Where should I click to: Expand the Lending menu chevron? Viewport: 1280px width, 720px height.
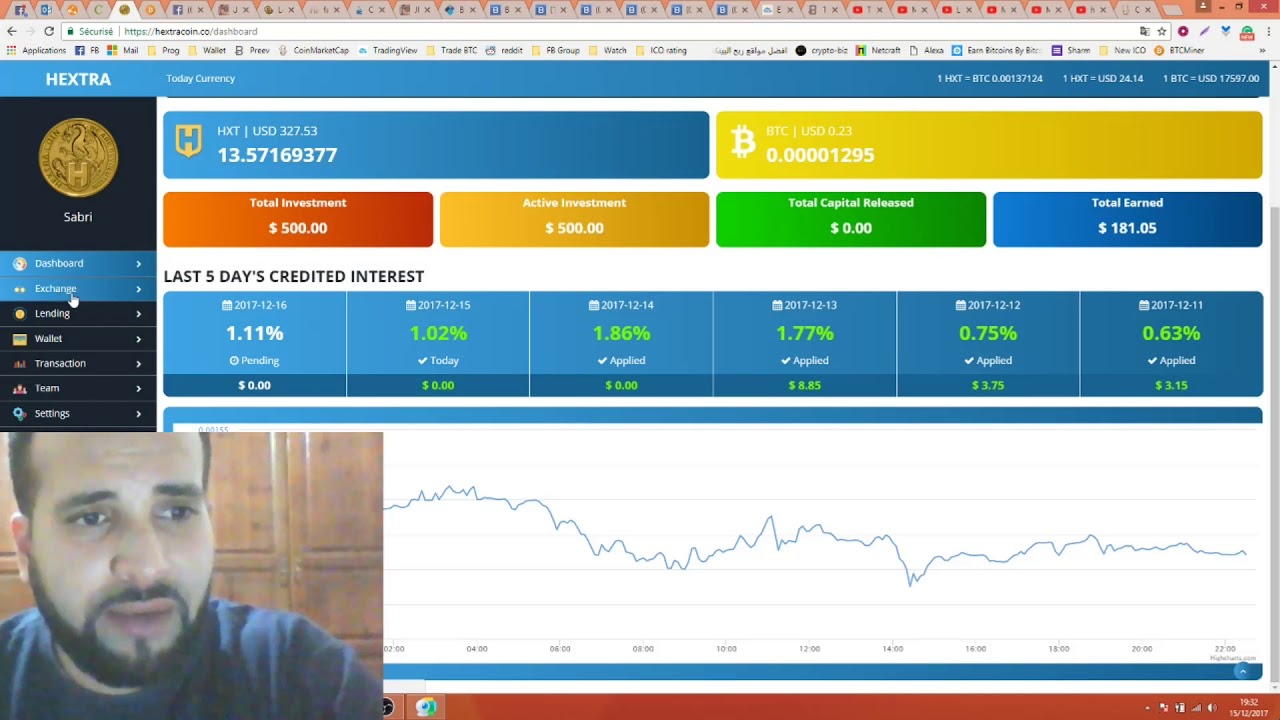coord(138,314)
